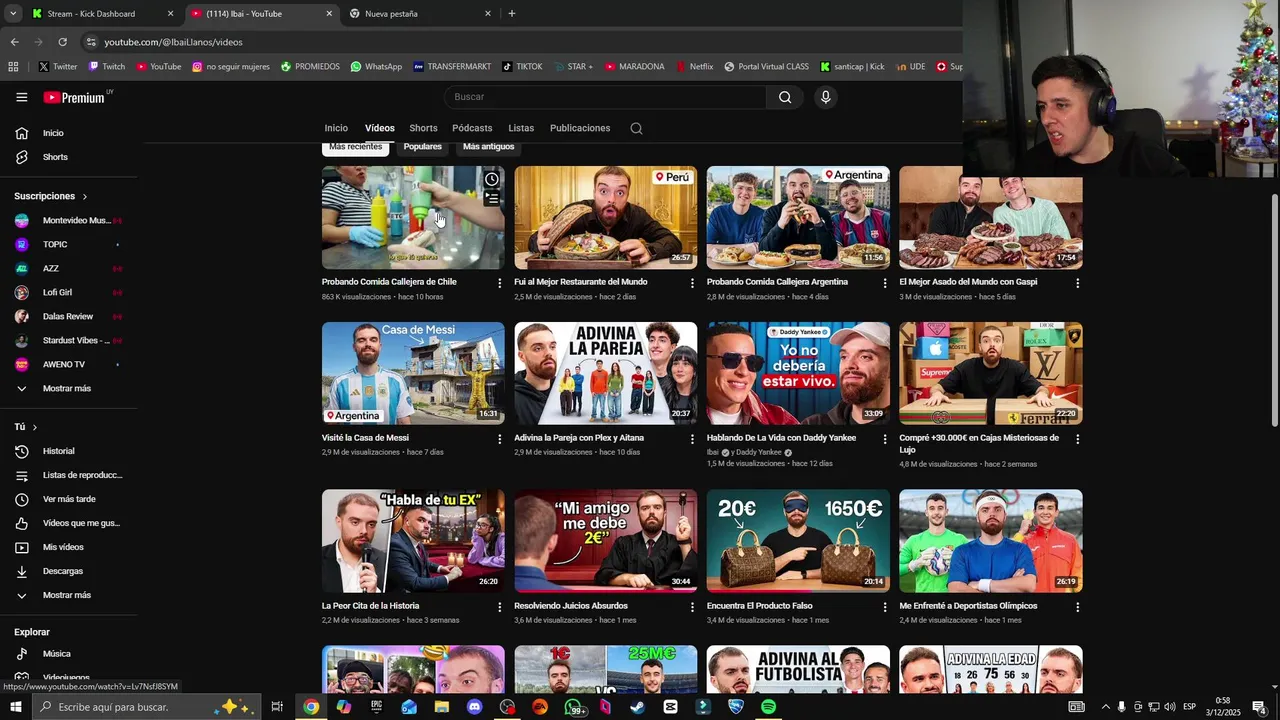
Task: Open Mis vídeos in sidebar
Action: (69, 547)
